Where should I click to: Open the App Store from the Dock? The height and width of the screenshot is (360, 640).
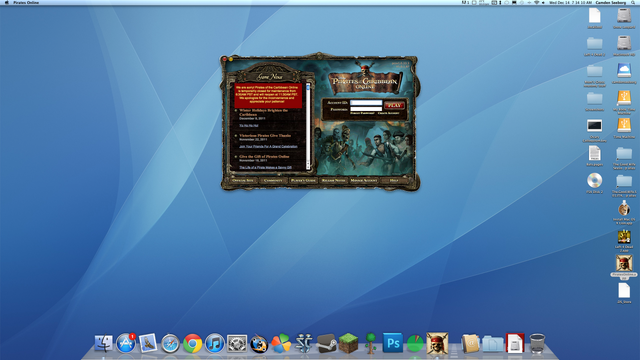(x=126, y=343)
